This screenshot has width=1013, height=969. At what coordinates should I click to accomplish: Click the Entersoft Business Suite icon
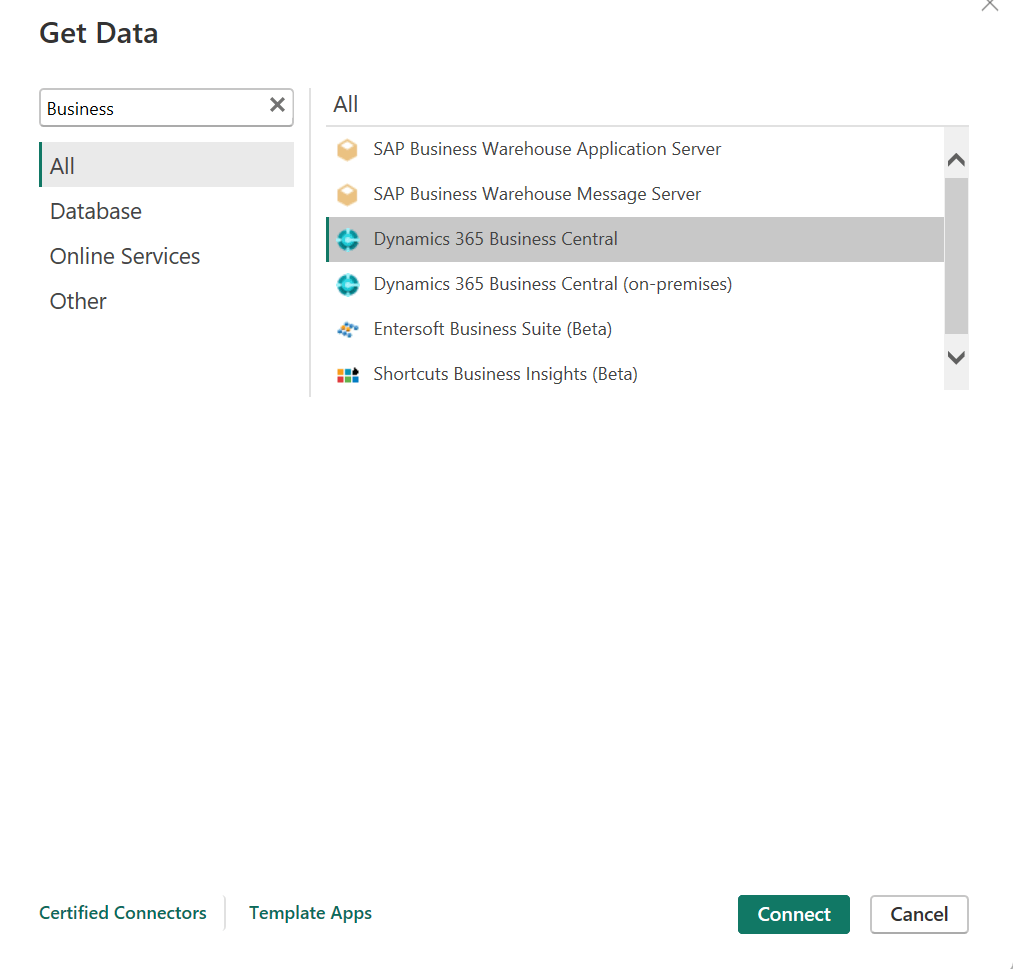[x=348, y=329]
